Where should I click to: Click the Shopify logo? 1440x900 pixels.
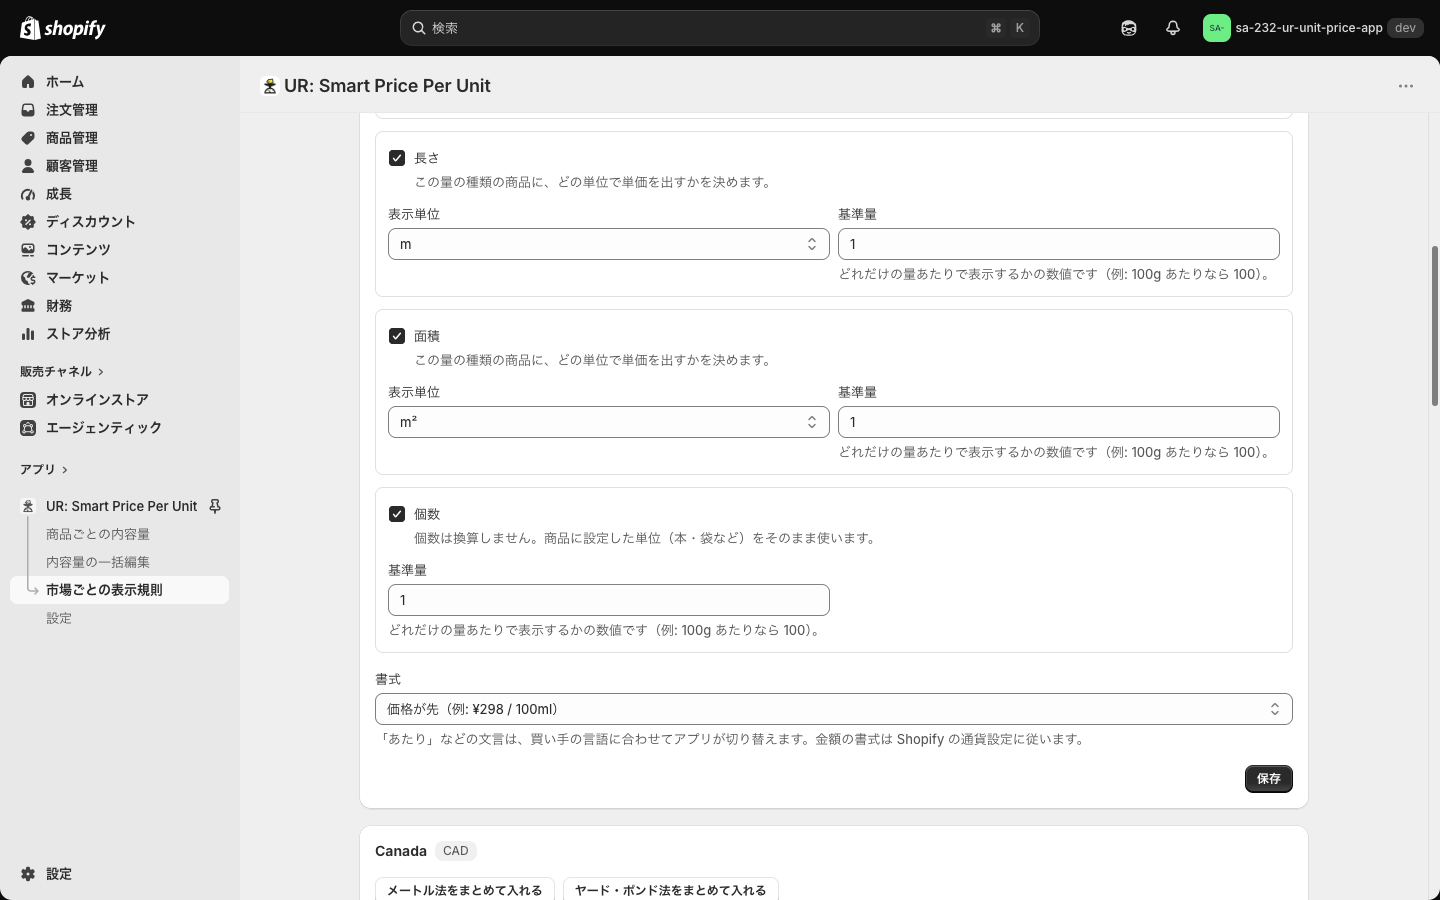63,28
